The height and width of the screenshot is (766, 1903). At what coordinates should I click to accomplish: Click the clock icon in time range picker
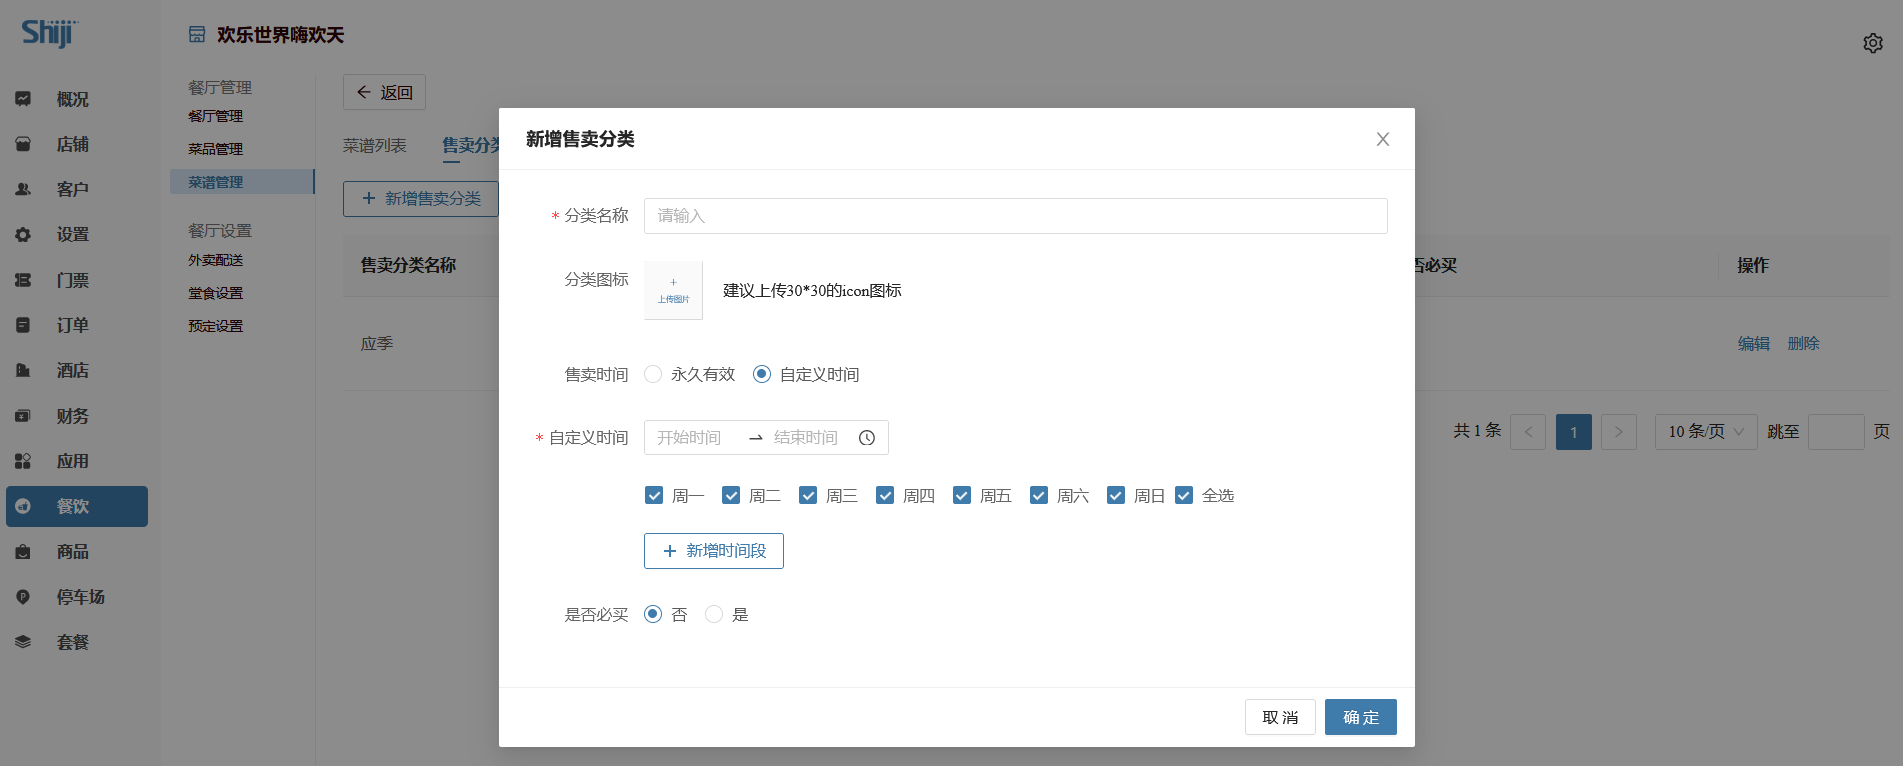(x=867, y=438)
